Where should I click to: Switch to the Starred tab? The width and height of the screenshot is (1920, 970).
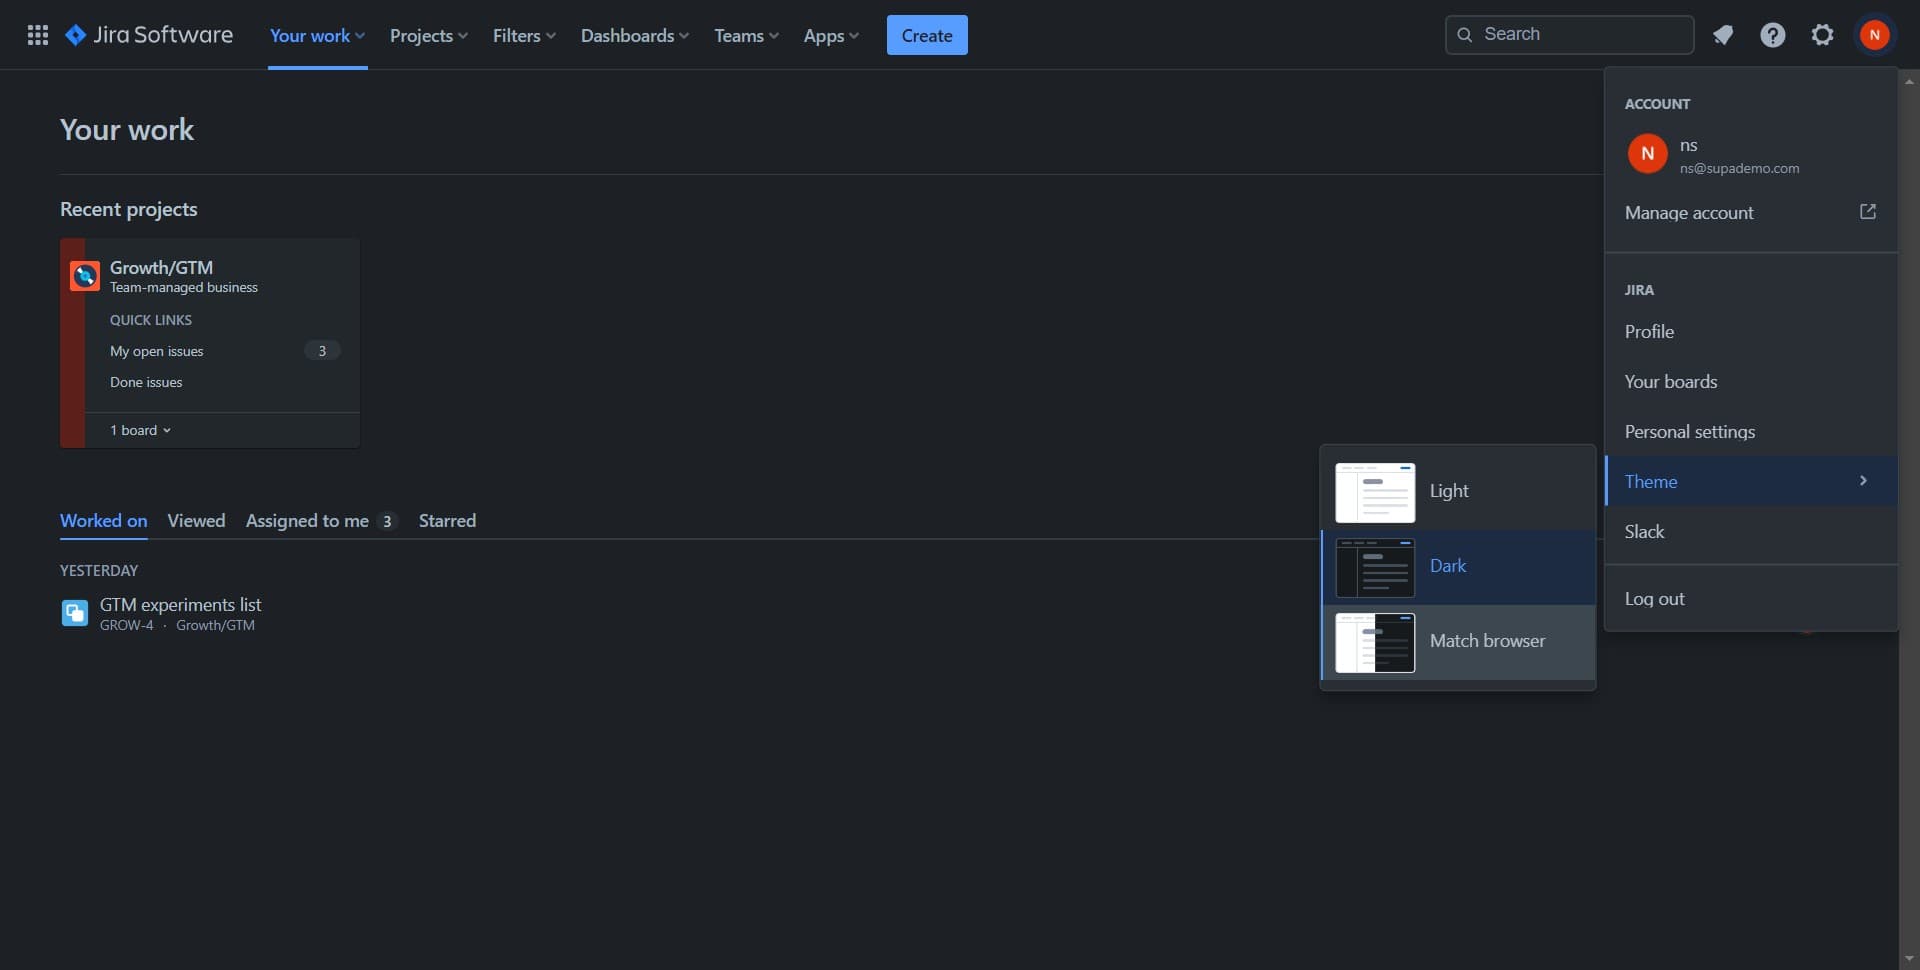(x=447, y=520)
